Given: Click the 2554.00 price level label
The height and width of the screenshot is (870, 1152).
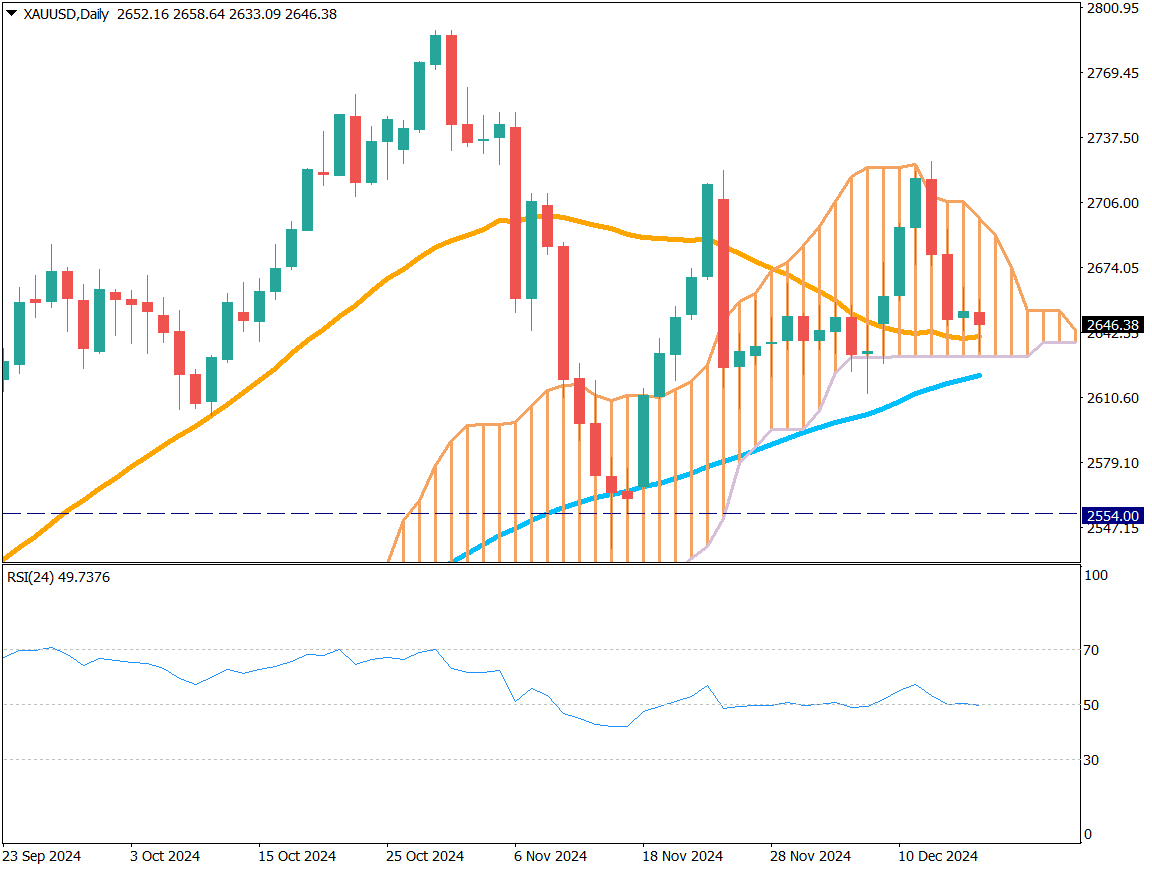Looking at the screenshot, I should [x=1113, y=515].
